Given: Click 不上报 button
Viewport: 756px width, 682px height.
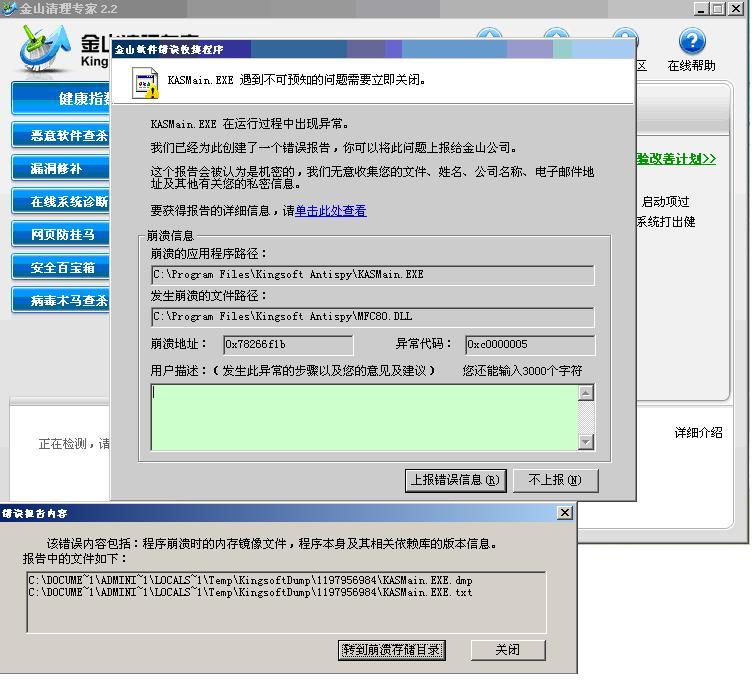Looking at the screenshot, I should click(555, 480).
